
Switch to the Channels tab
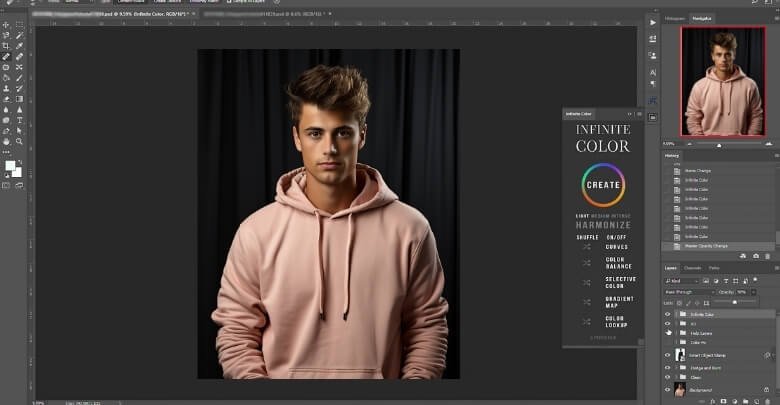click(x=692, y=268)
